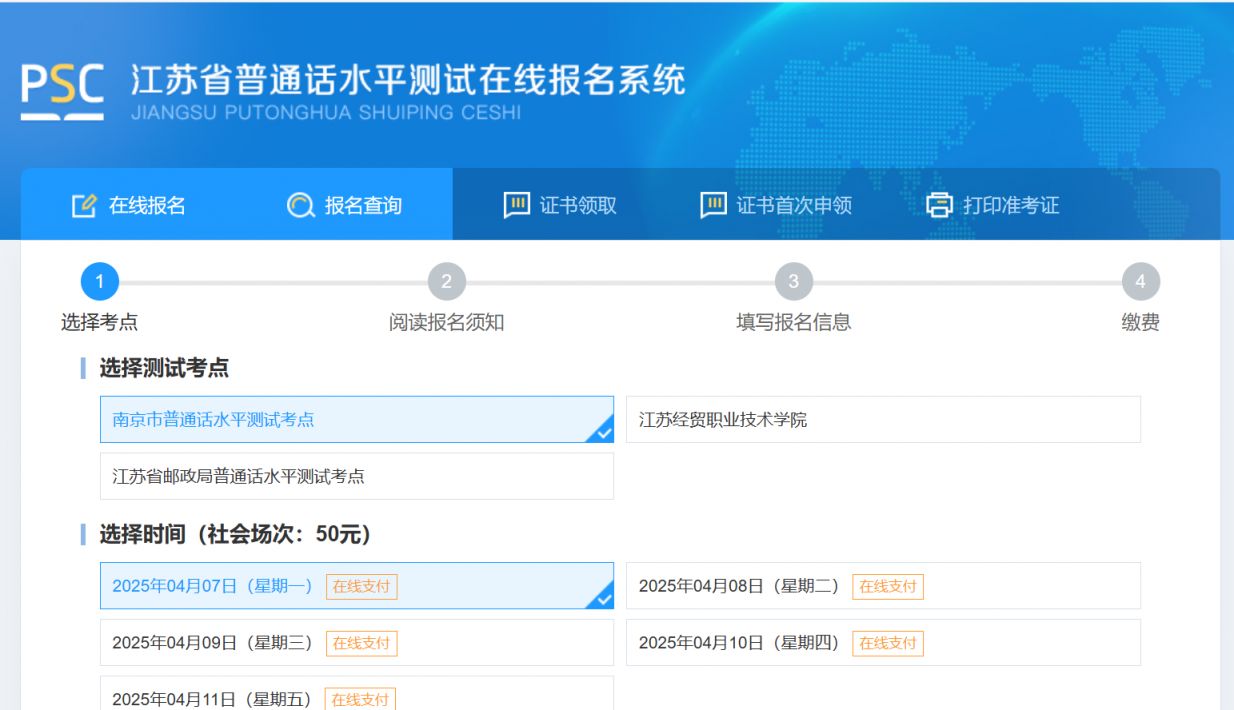The height and width of the screenshot is (710, 1234).
Task: Click the JIANGSU PUTONGHUA SHUIPING CESHI subtitle
Action: click(326, 113)
